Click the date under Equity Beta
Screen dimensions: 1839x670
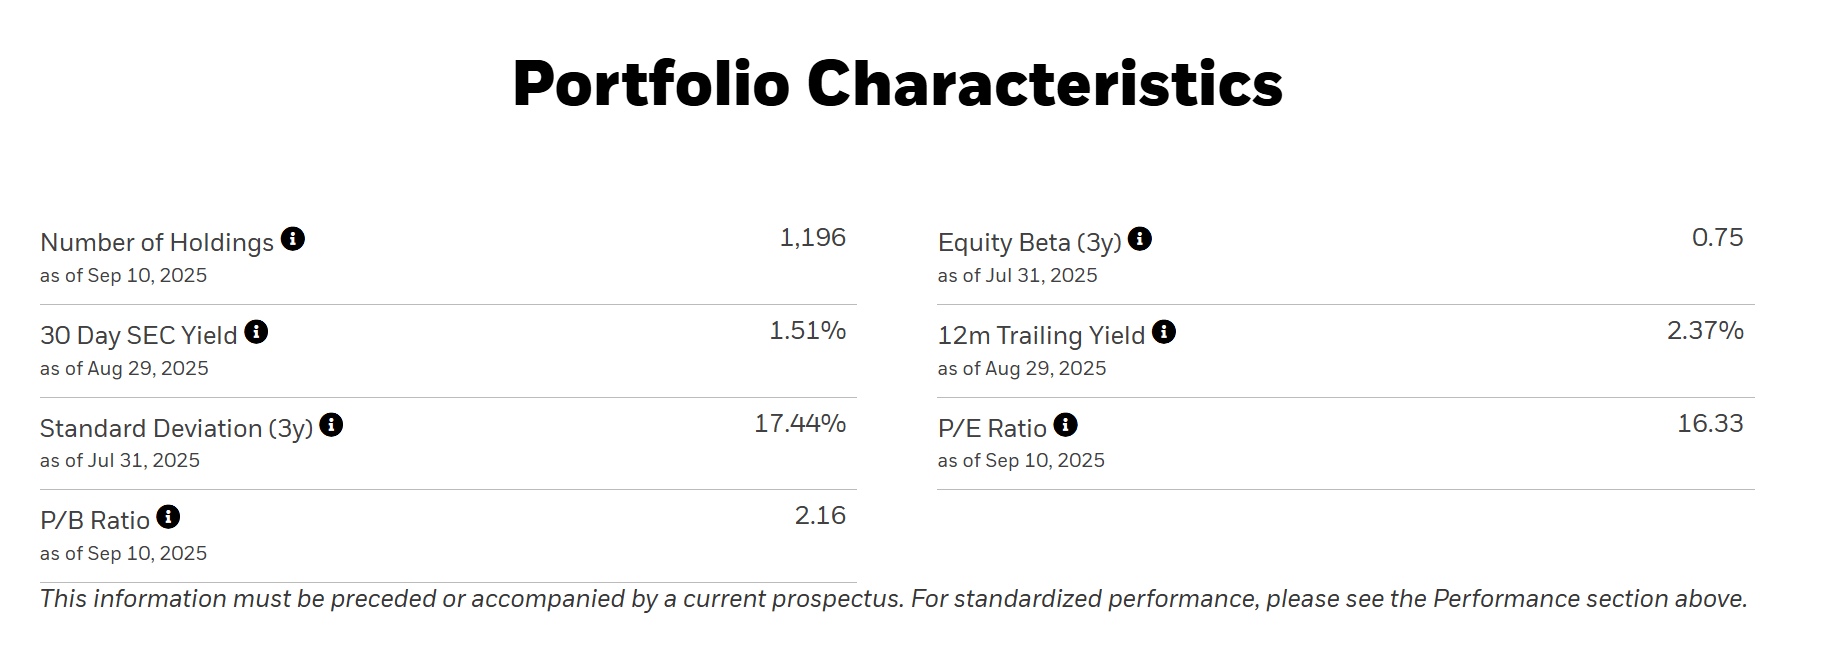pyautogui.click(x=1017, y=276)
